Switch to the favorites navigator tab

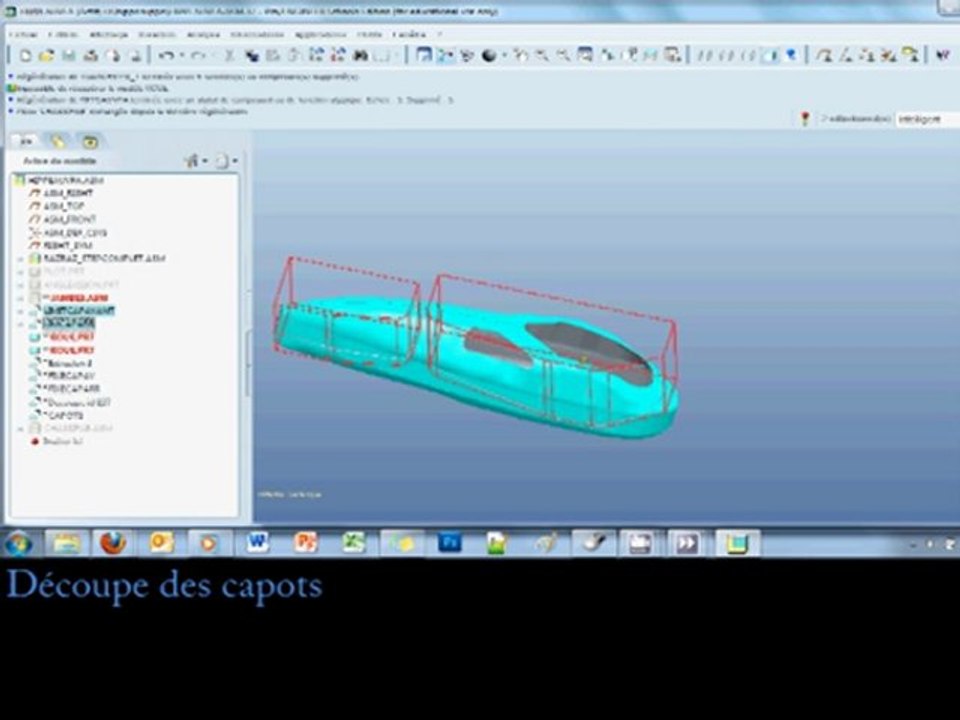(x=90, y=141)
